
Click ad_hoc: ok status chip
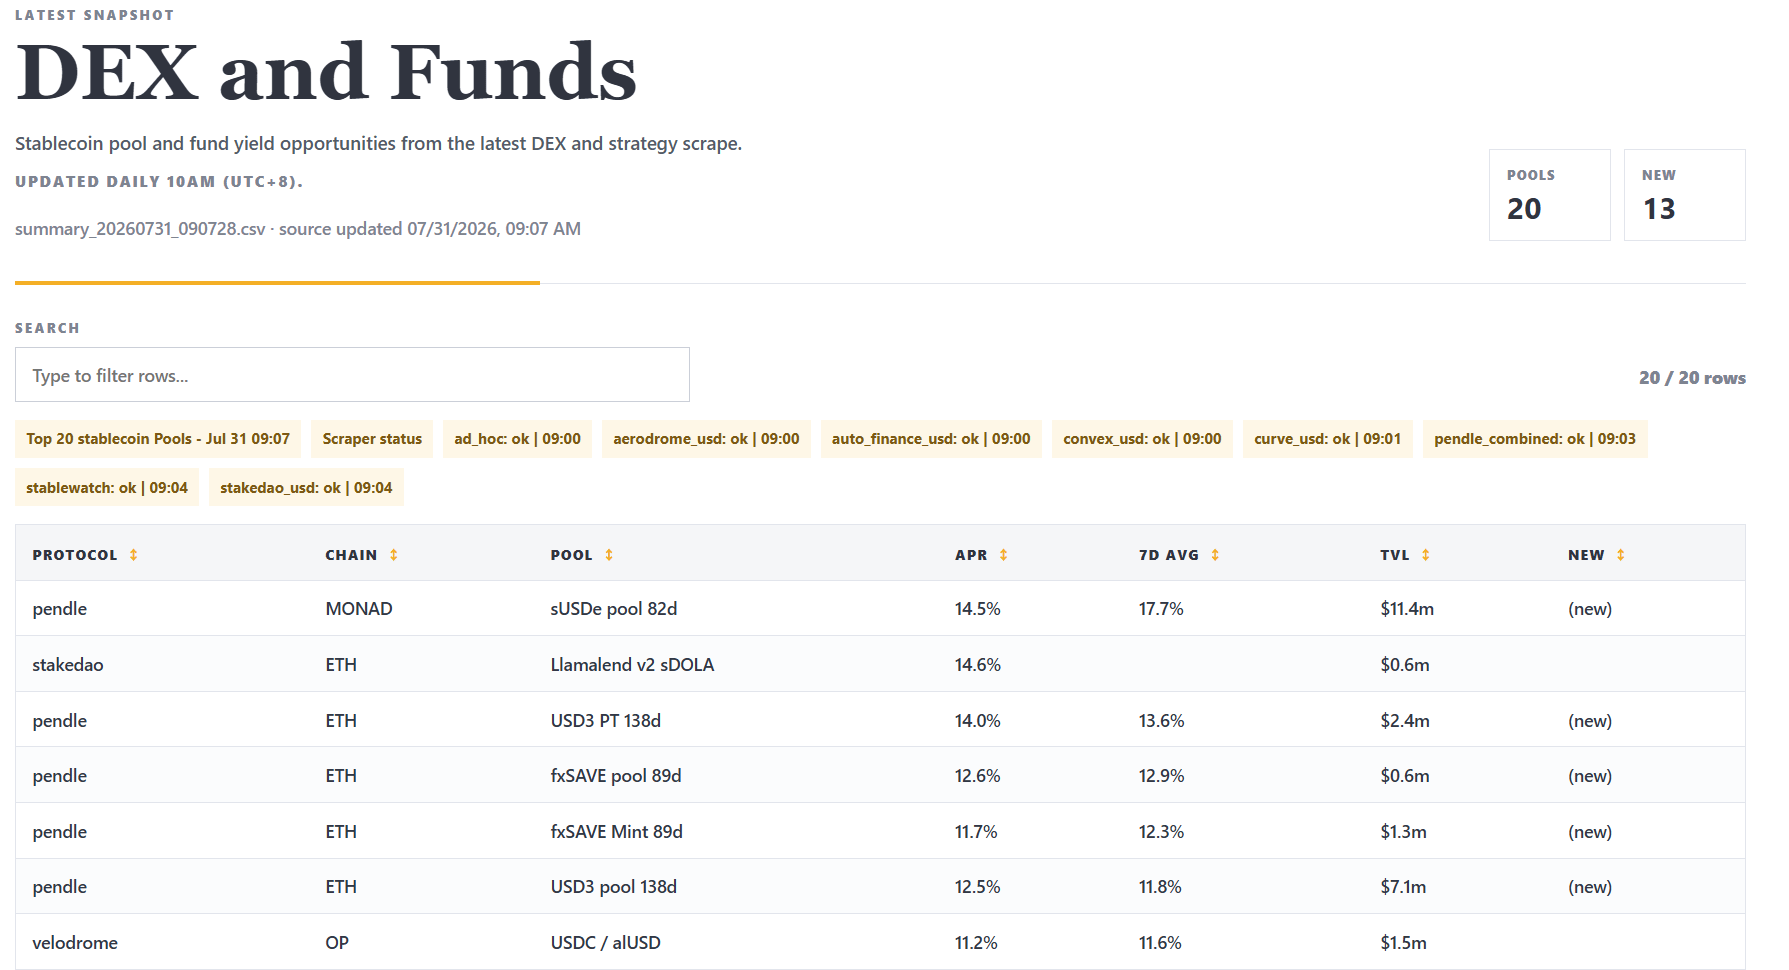[517, 439]
